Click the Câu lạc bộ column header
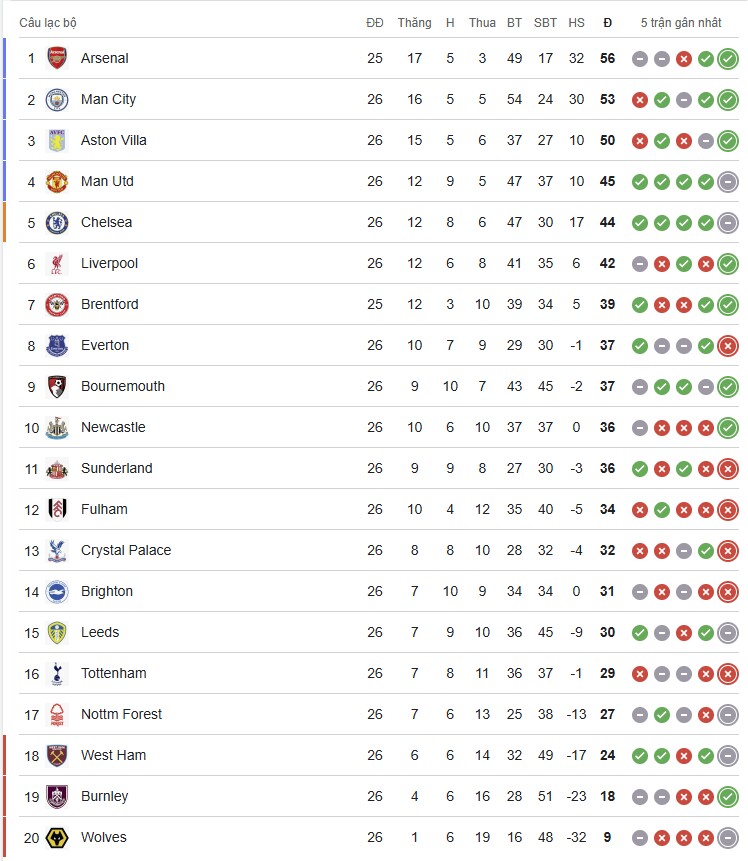Image resolution: width=748 pixels, height=861 pixels. (x=48, y=22)
